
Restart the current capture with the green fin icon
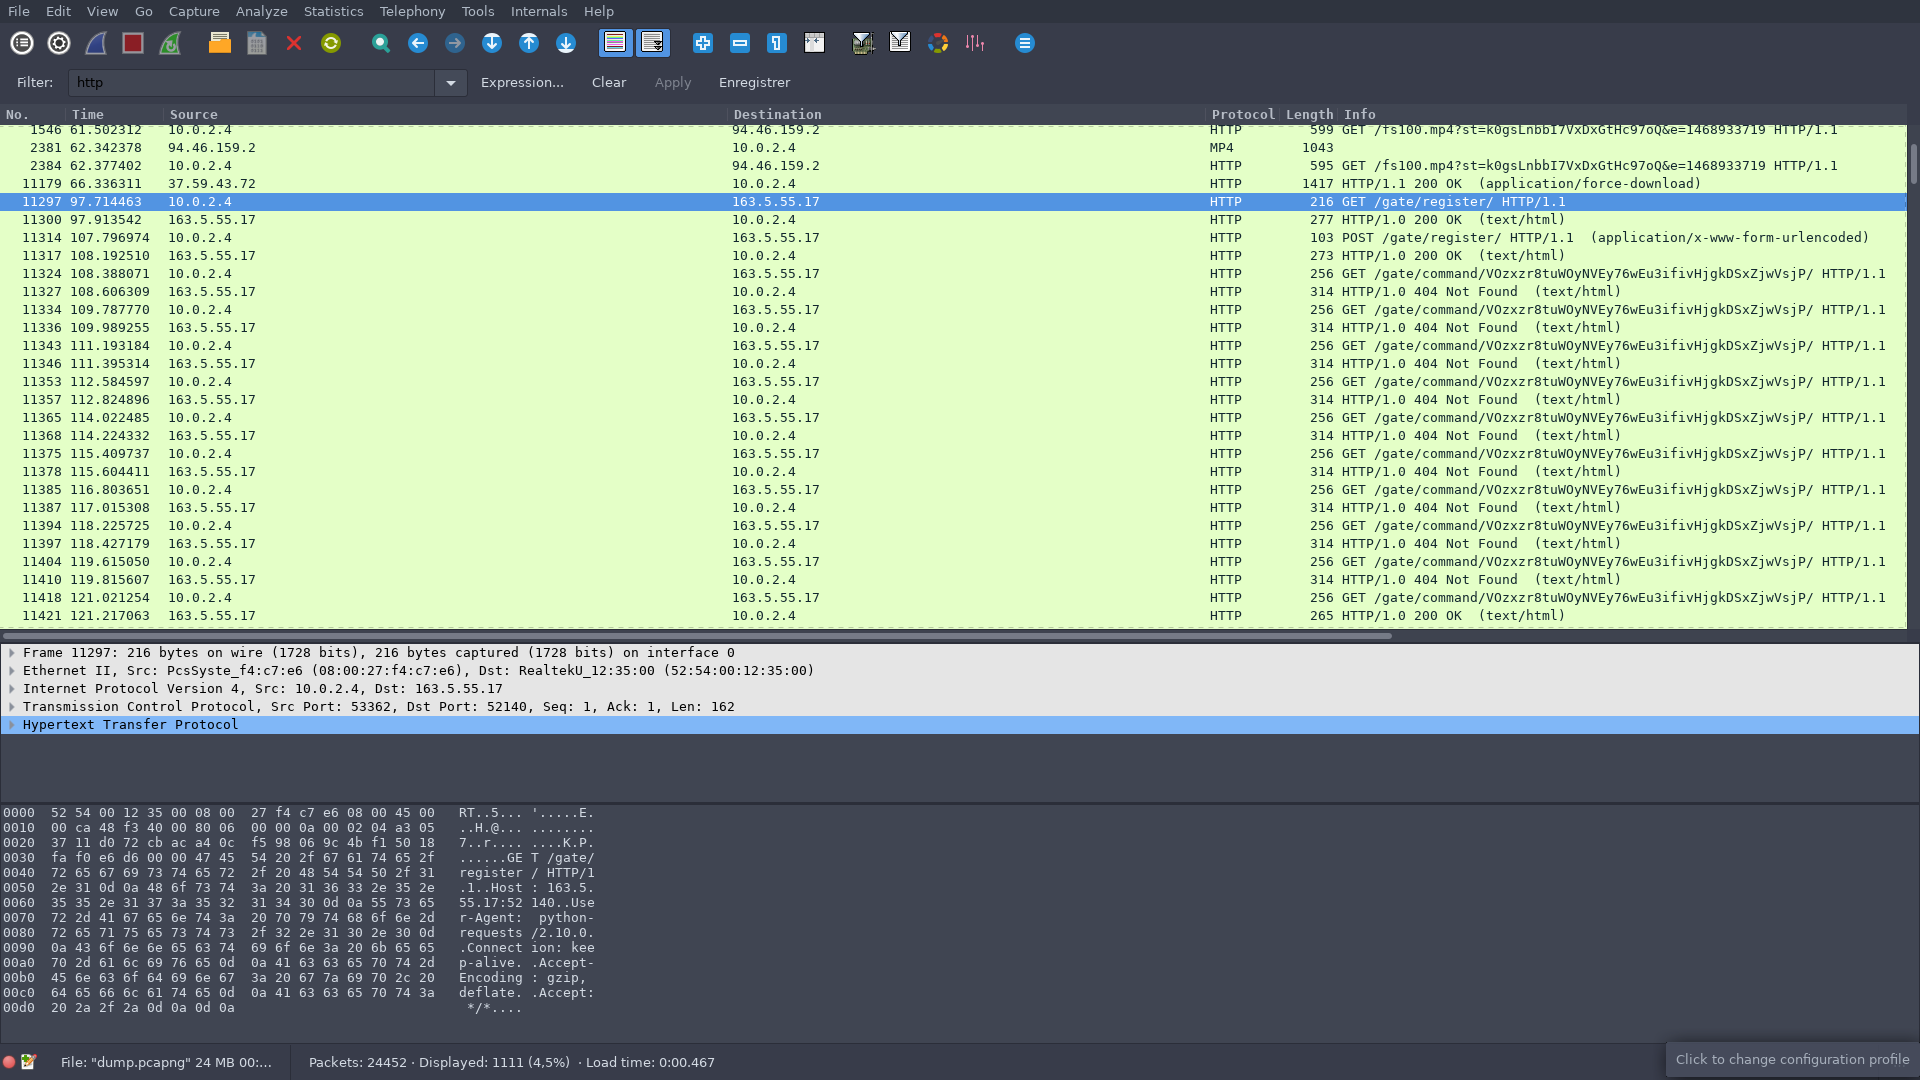[170, 43]
